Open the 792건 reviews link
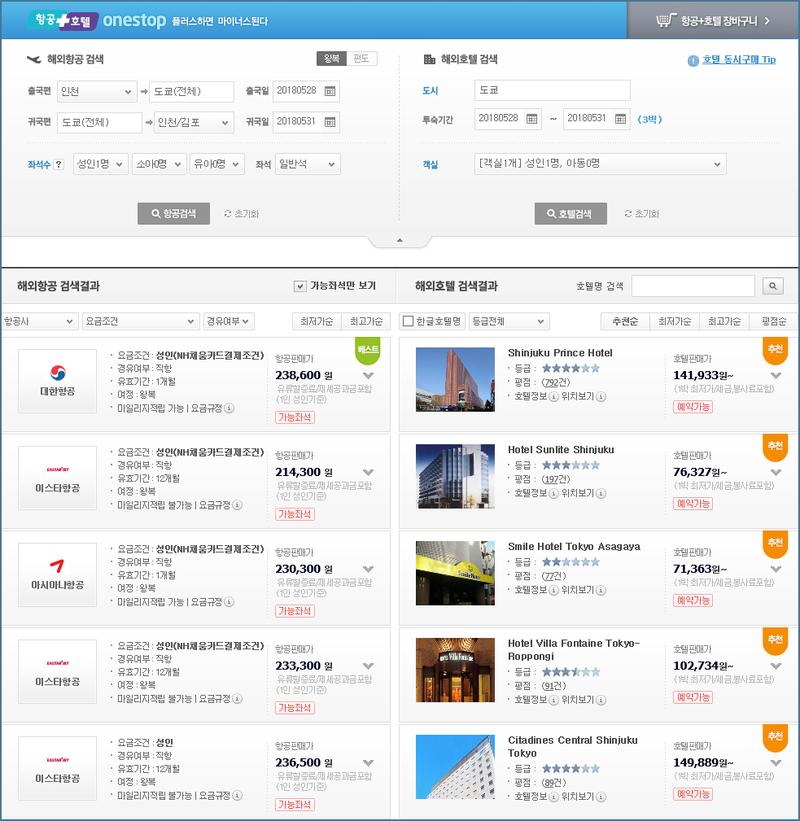 tap(555, 383)
